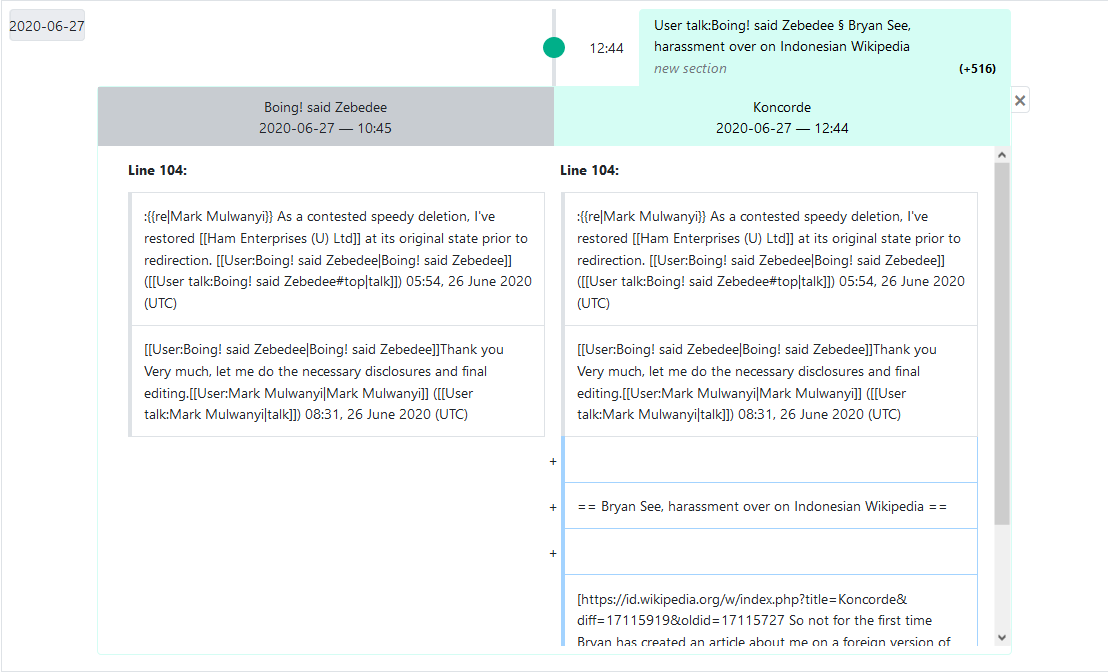The image size is (1108, 672).
Task: Click right column 'Line 104:' label
Action: click(x=589, y=170)
